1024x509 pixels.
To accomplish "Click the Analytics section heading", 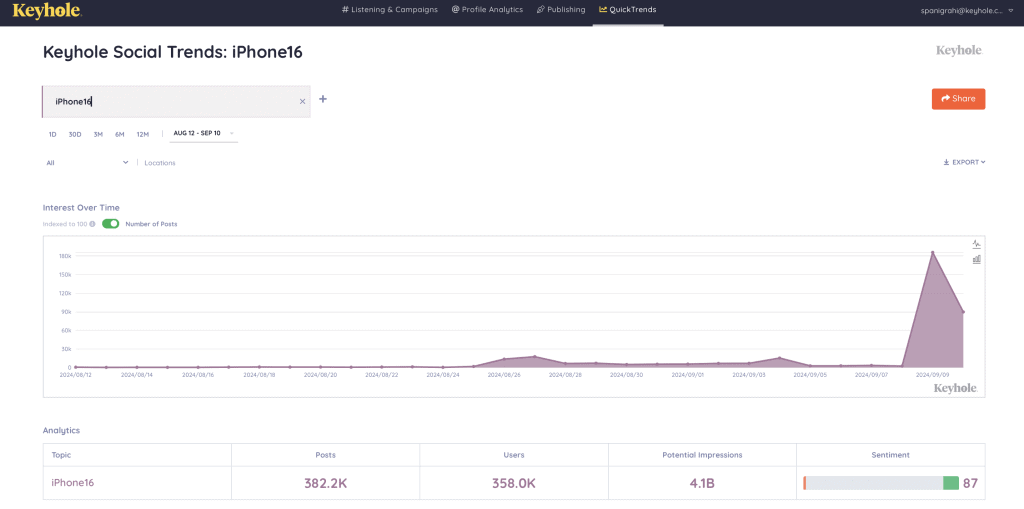I will [61, 431].
